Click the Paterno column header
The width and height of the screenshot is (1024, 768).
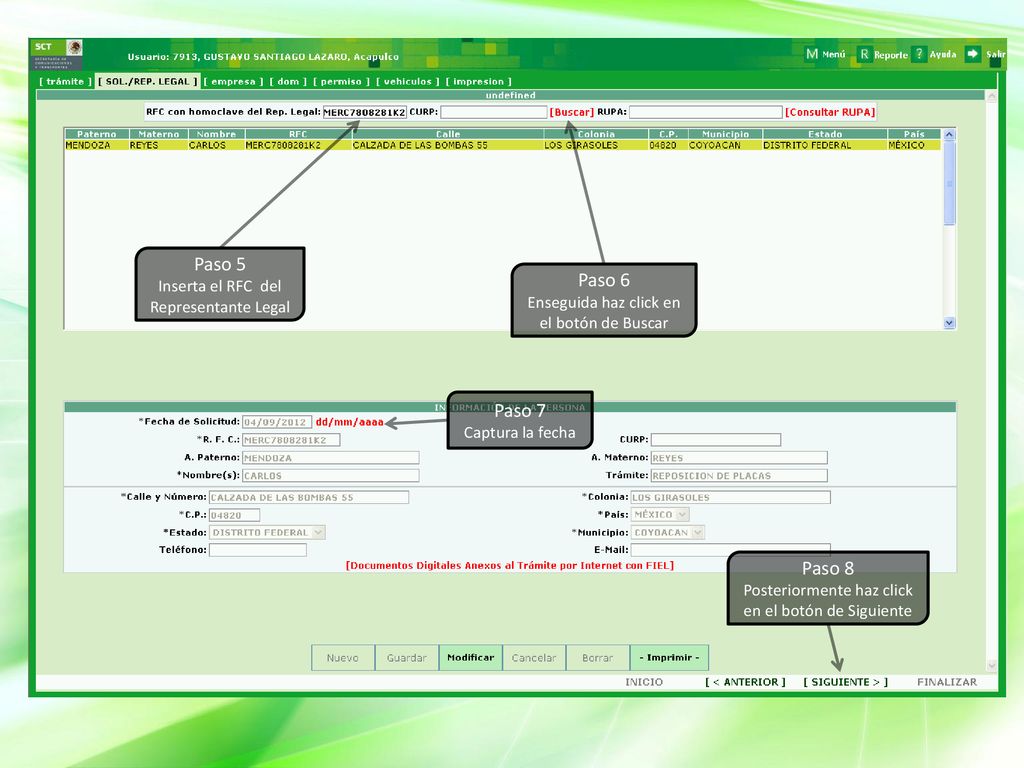(97, 134)
